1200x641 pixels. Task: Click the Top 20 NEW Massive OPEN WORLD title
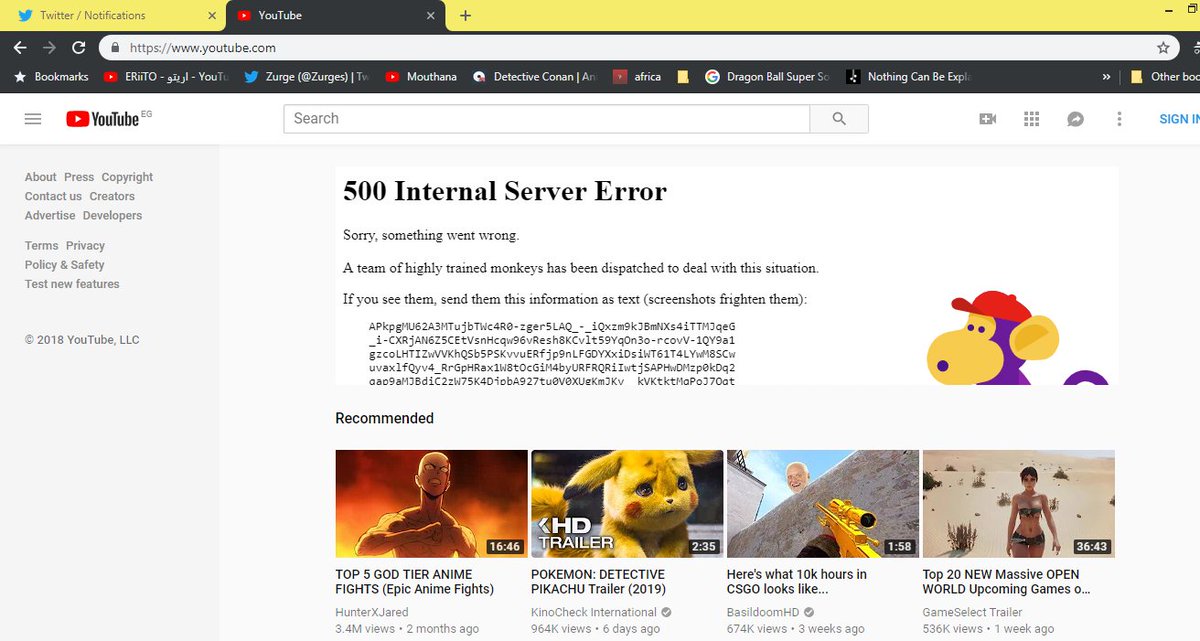[1006, 582]
